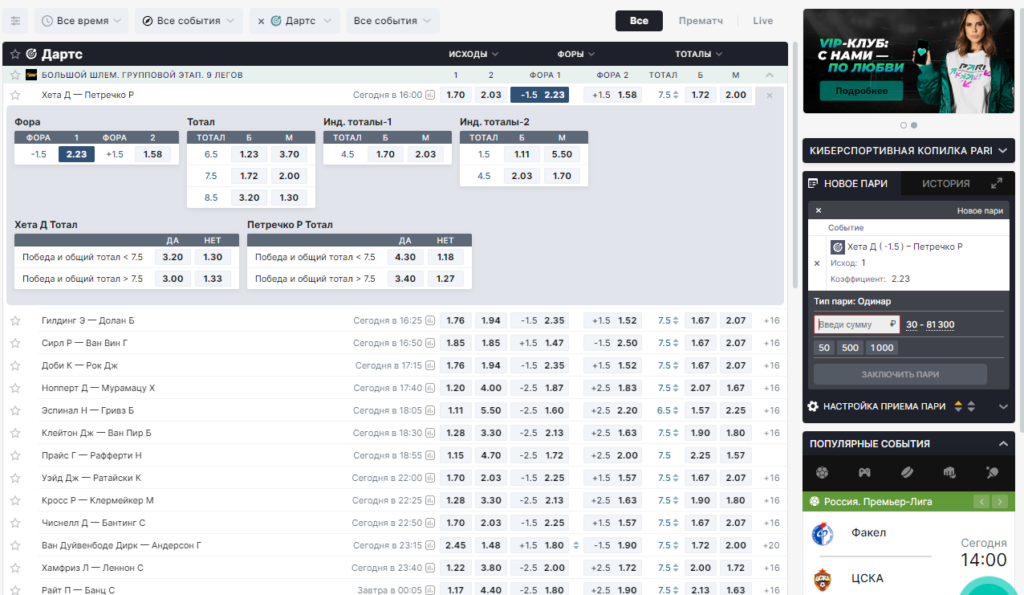Open the Все время dropdown
This screenshot has width=1024, height=595.
[82, 21]
